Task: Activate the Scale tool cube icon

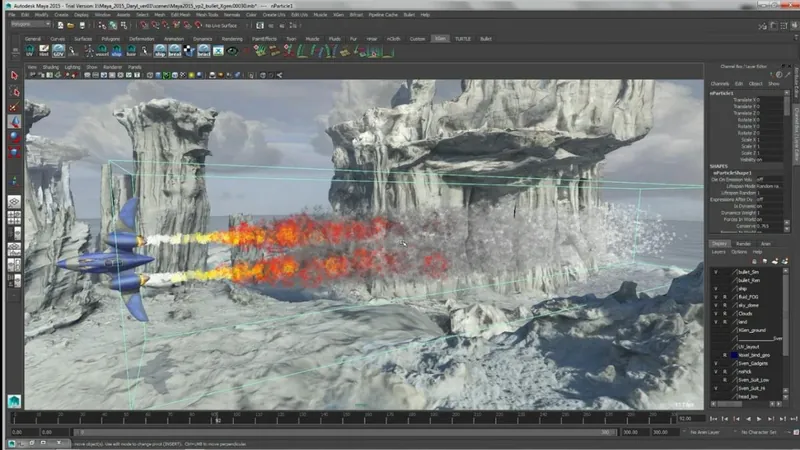Action: [14, 152]
